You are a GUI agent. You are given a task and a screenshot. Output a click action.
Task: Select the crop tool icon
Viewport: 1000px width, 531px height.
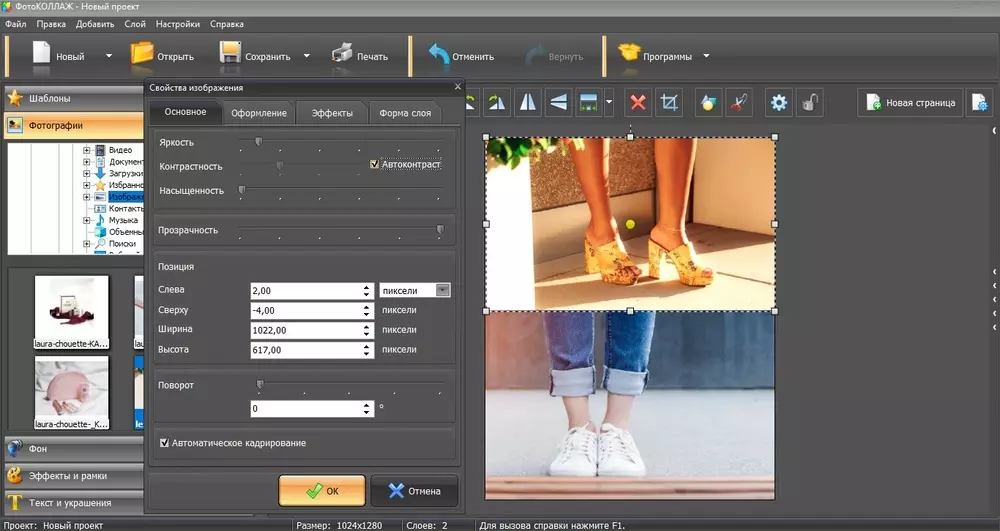point(670,102)
